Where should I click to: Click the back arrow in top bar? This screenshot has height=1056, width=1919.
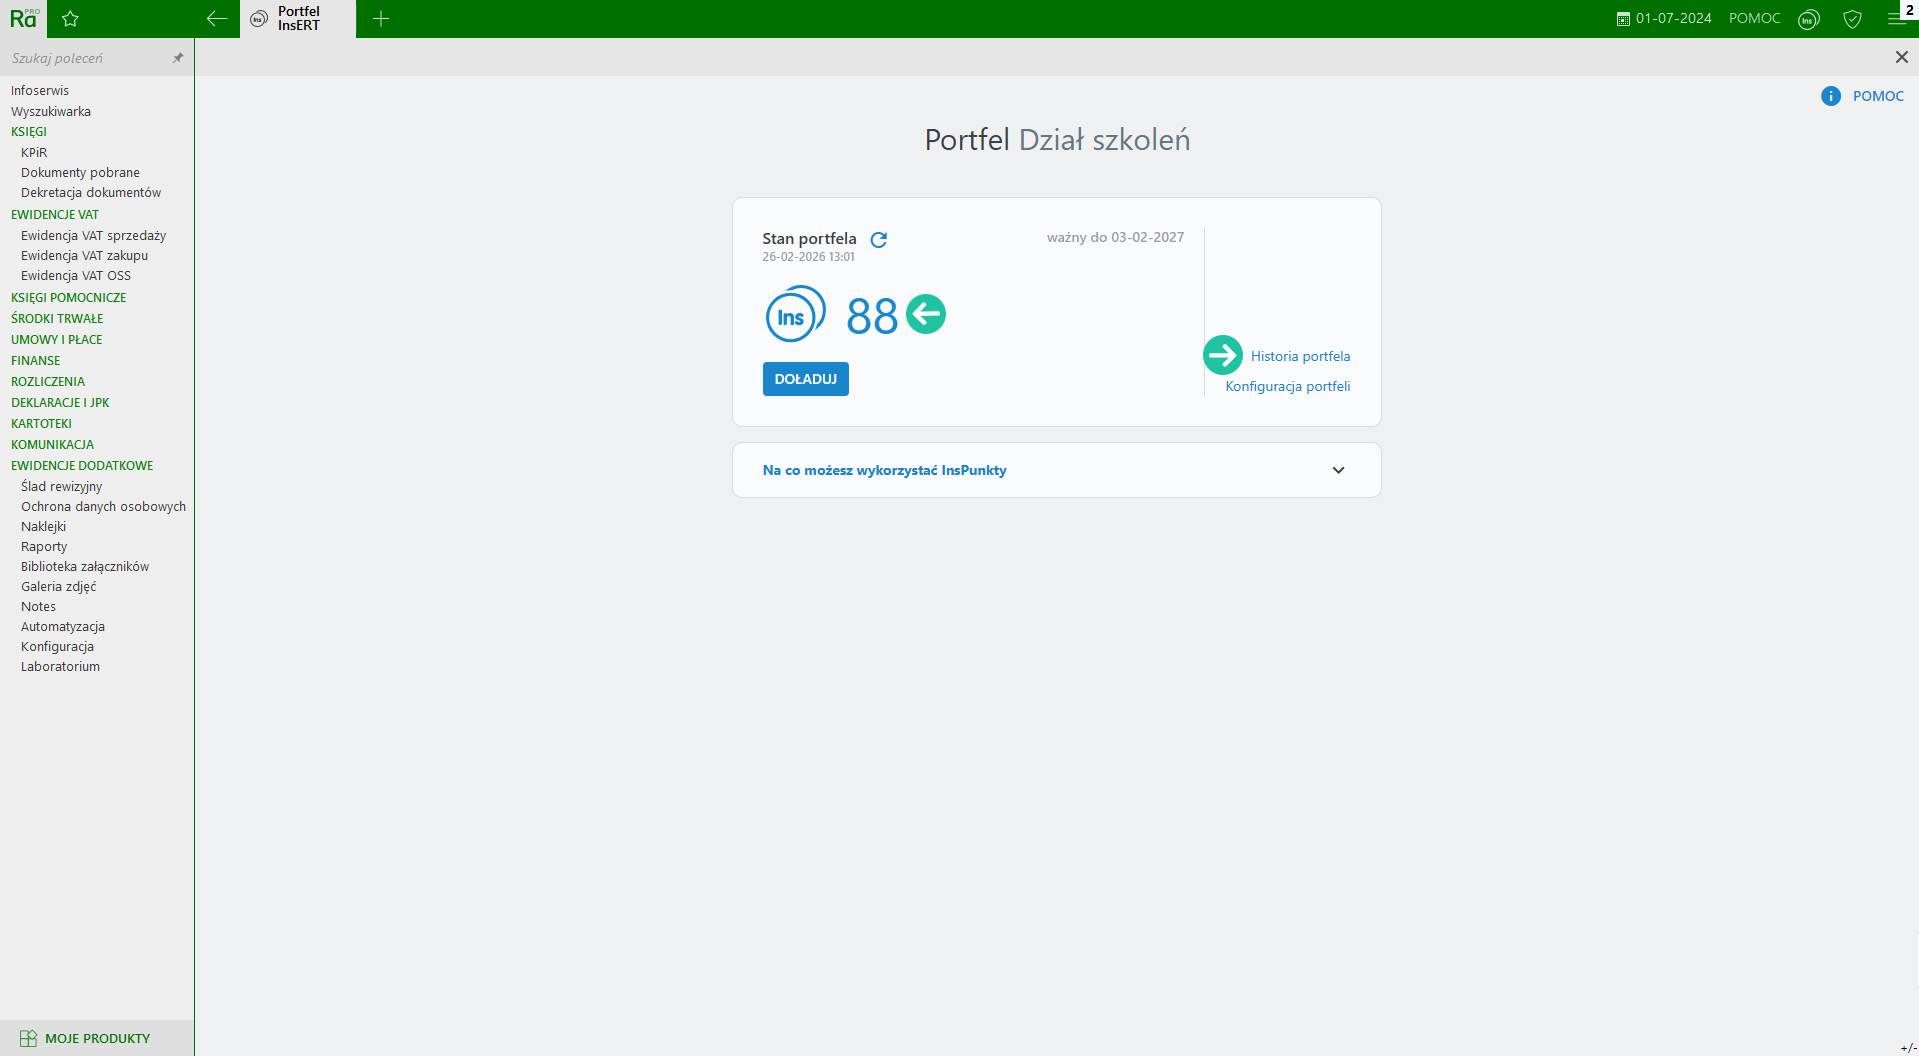pos(216,19)
